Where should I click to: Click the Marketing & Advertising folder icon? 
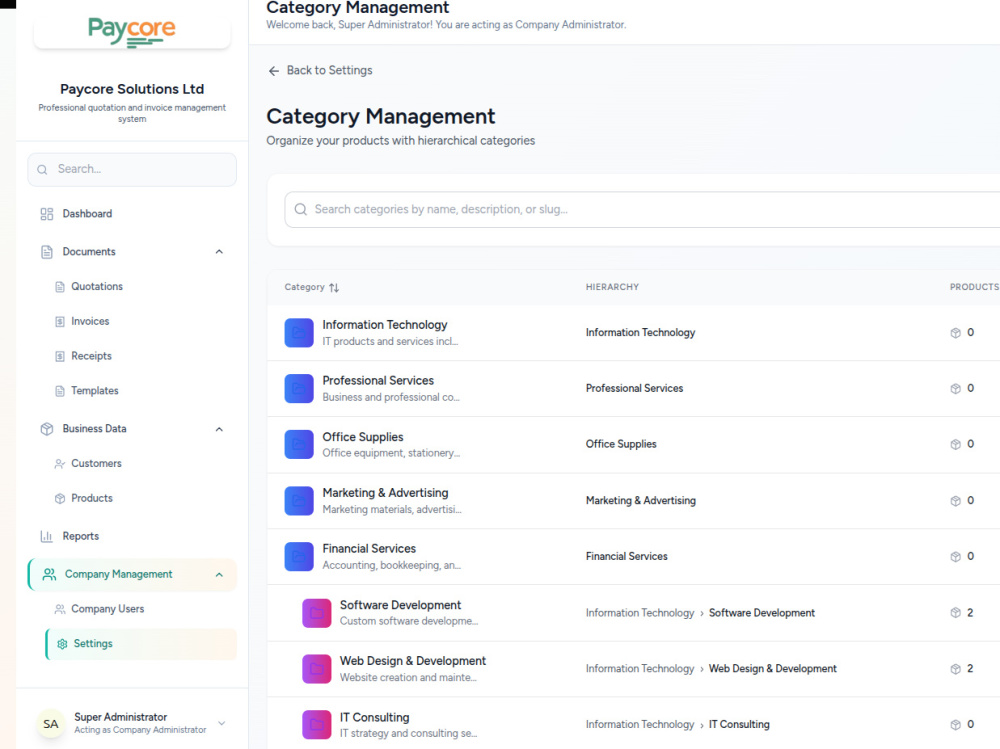[298, 501]
